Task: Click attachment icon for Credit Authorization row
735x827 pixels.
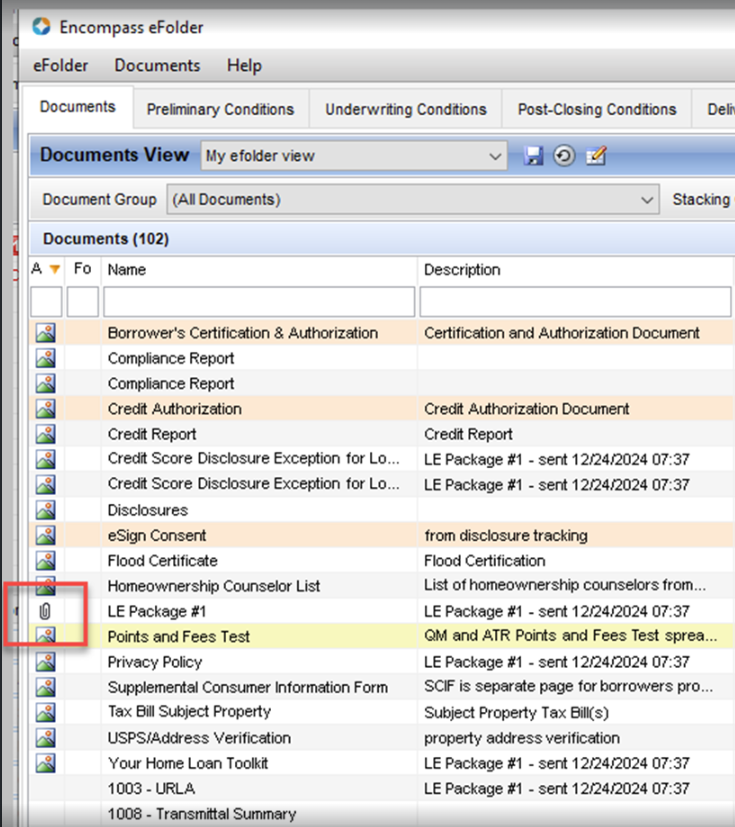Action: click(46, 409)
